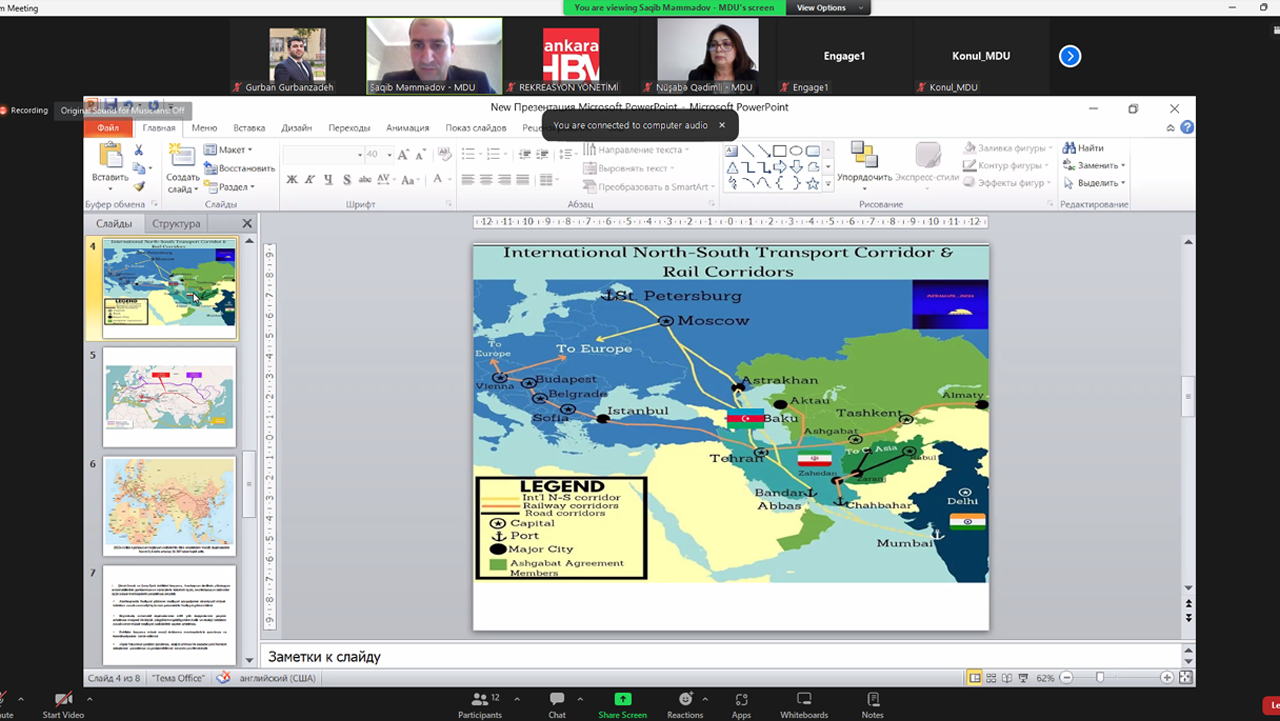Switch to the Структура pane tab
1280x721 pixels.
click(176, 224)
